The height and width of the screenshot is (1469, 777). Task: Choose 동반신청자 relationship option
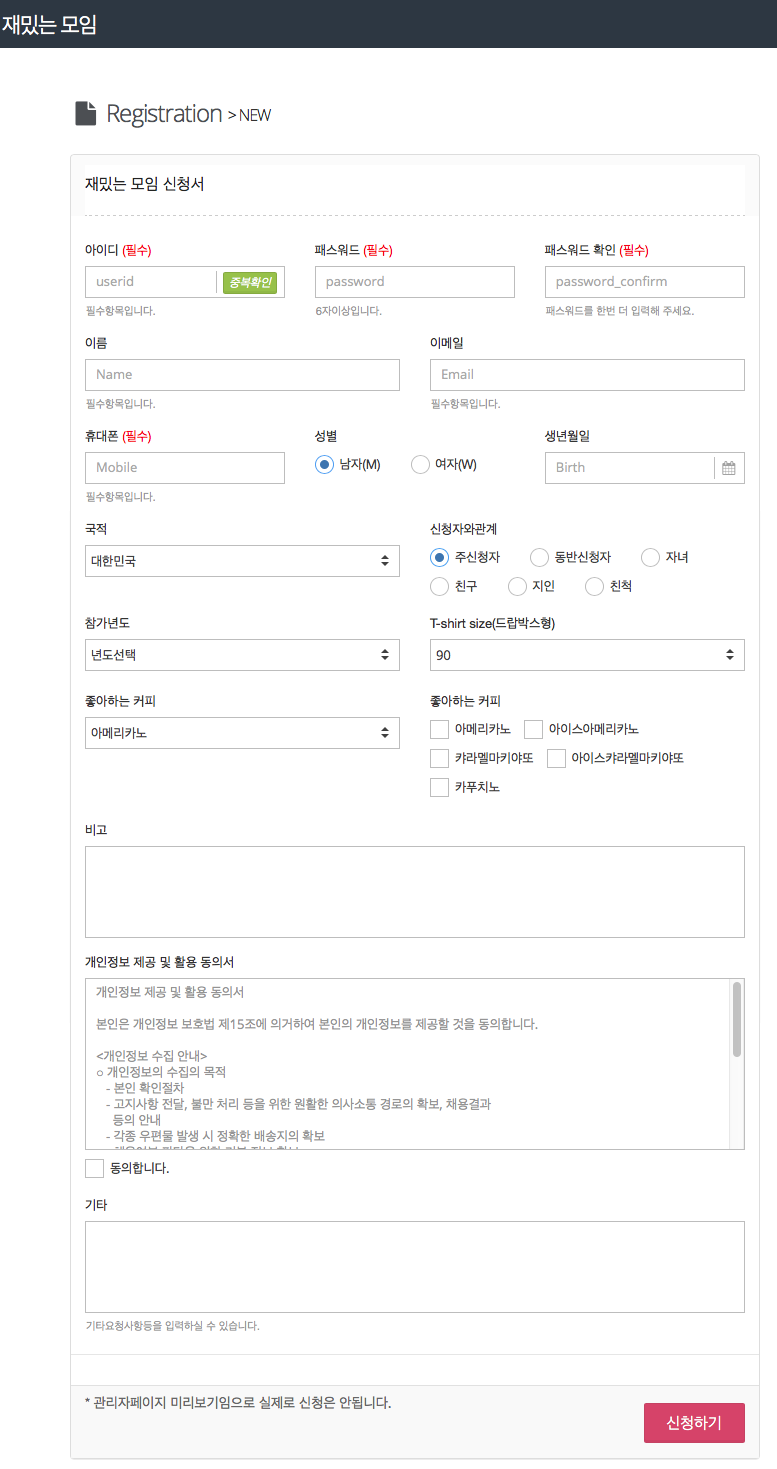point(539,557)
